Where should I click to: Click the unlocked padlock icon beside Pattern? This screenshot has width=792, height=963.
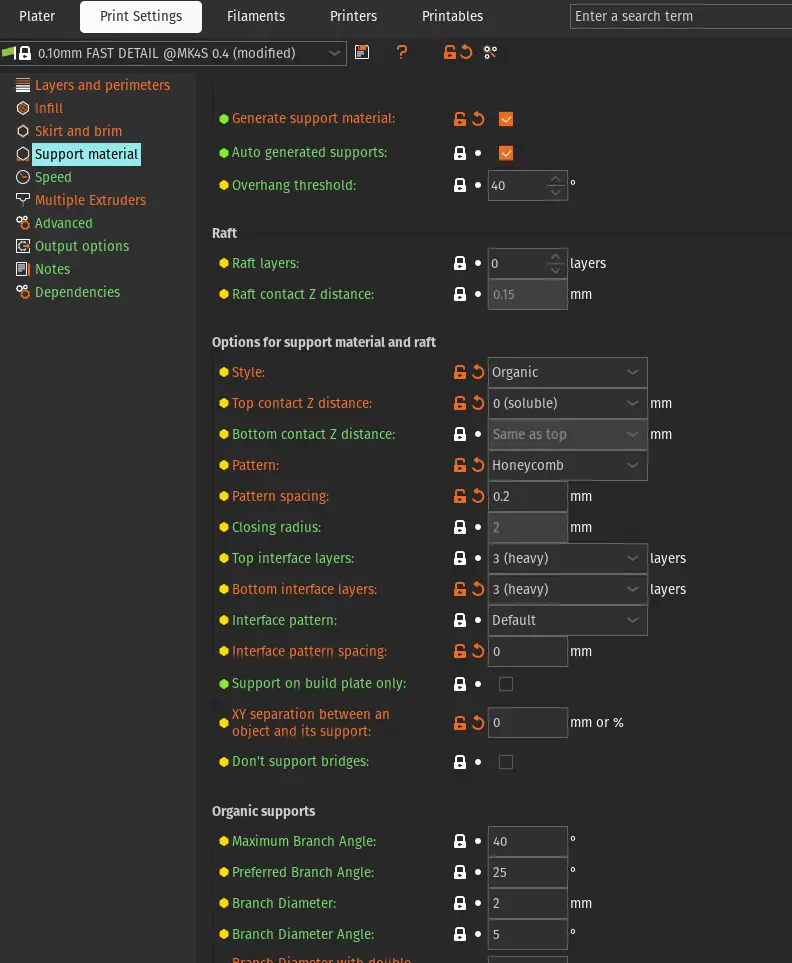click(460, 465)
